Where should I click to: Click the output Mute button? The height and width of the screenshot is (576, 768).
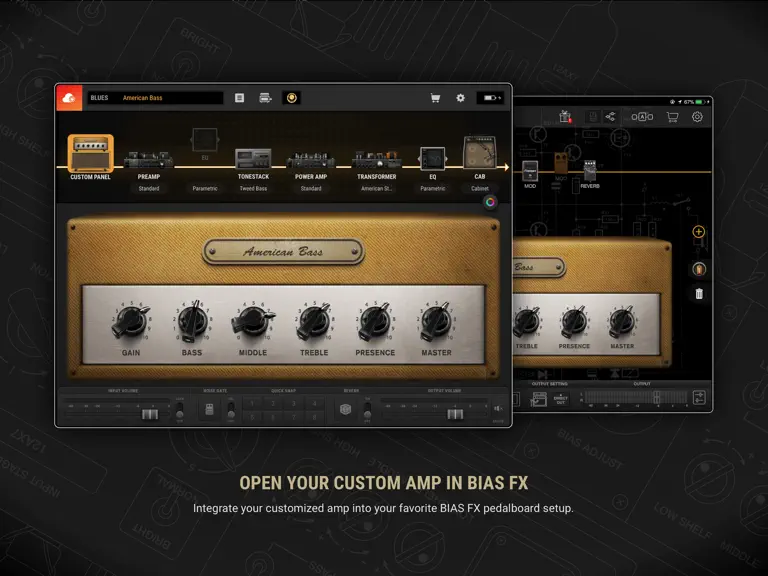498,408
